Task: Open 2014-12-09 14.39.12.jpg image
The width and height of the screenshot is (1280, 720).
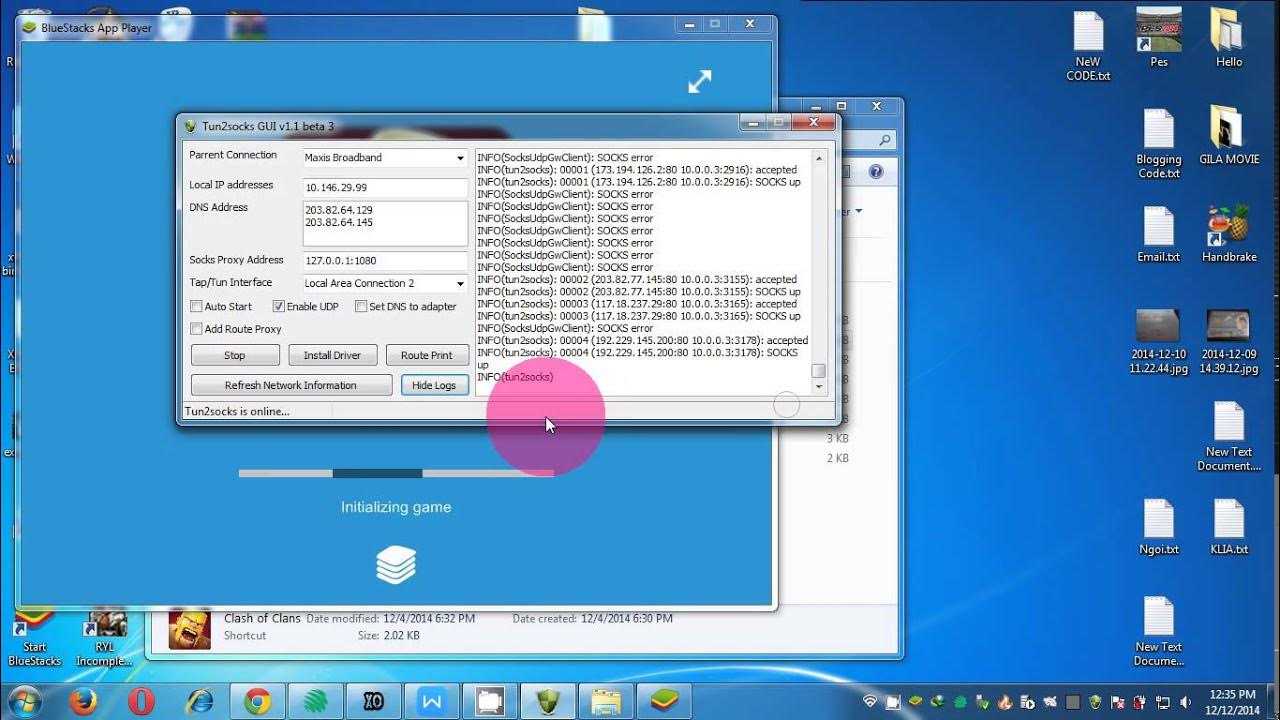Action: click(1228, 341)
